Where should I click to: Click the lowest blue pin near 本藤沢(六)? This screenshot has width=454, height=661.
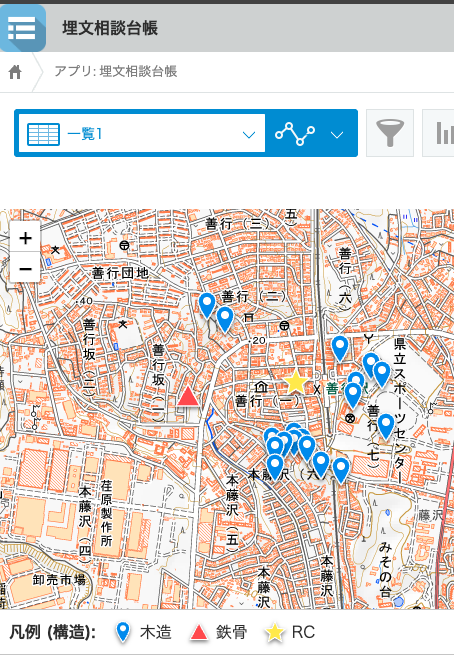coord(341,470)
